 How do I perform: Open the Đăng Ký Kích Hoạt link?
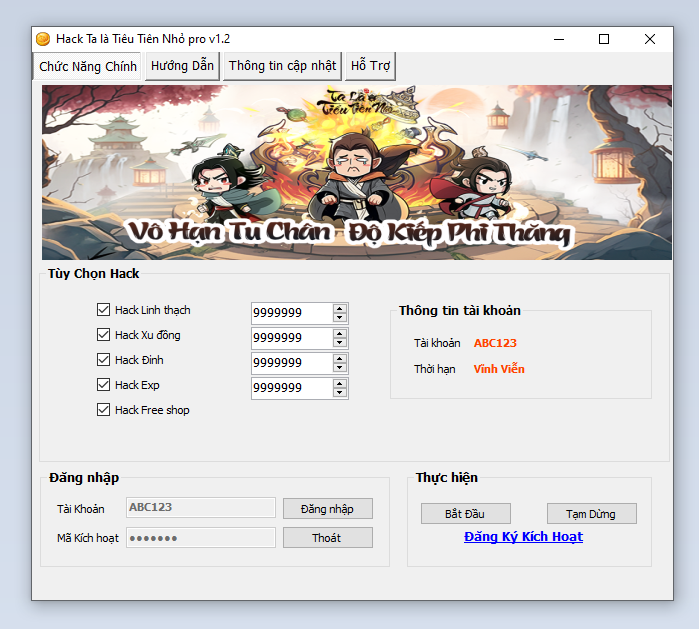[523, 537]
